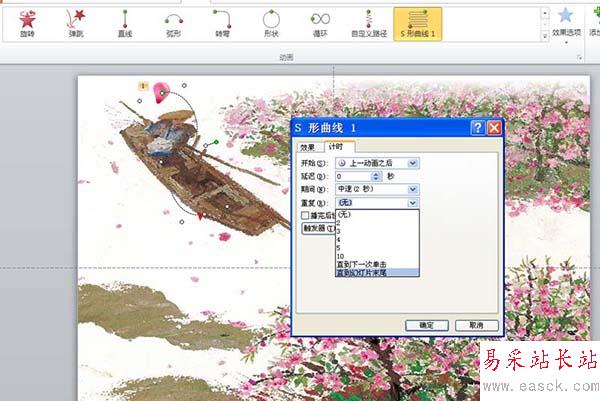Click the dialog help question mark button
This screenshot has height=401, width=600.
click(478, 127)
